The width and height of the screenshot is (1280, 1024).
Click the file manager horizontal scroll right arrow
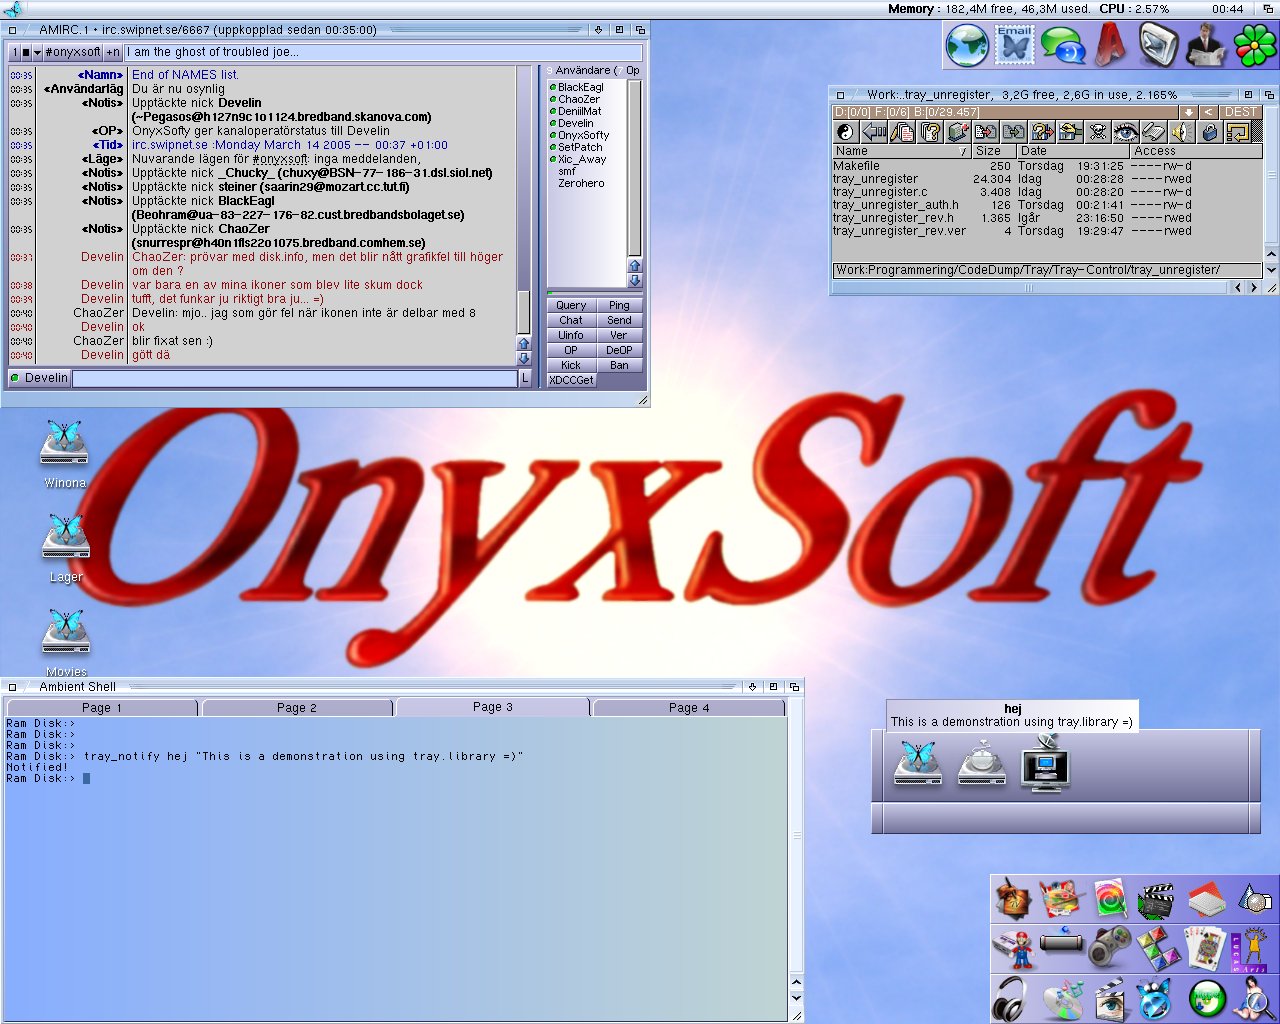[1253, 287]
